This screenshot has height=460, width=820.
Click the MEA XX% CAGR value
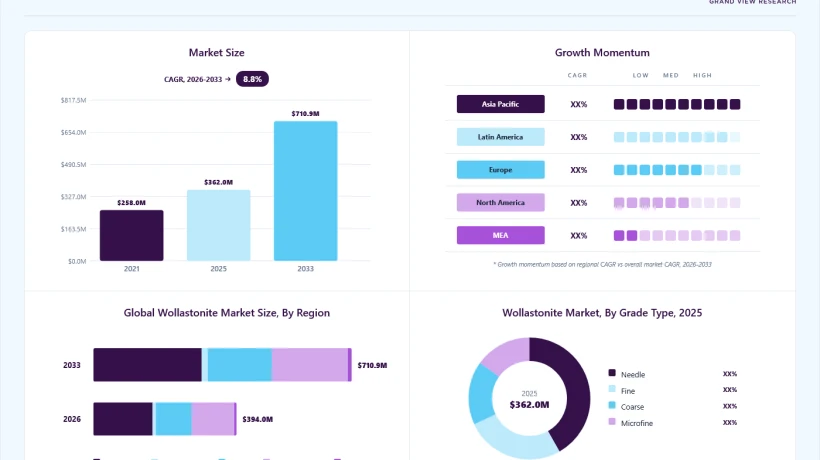[x=578, y=236]
